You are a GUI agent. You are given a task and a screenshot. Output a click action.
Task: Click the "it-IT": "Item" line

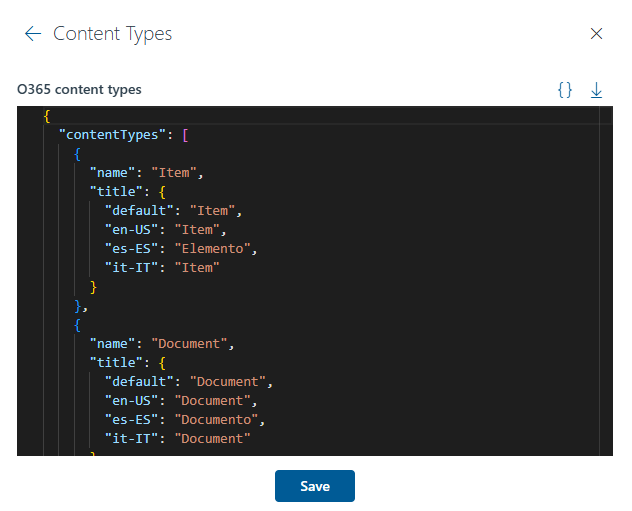[x=162, y=268]
